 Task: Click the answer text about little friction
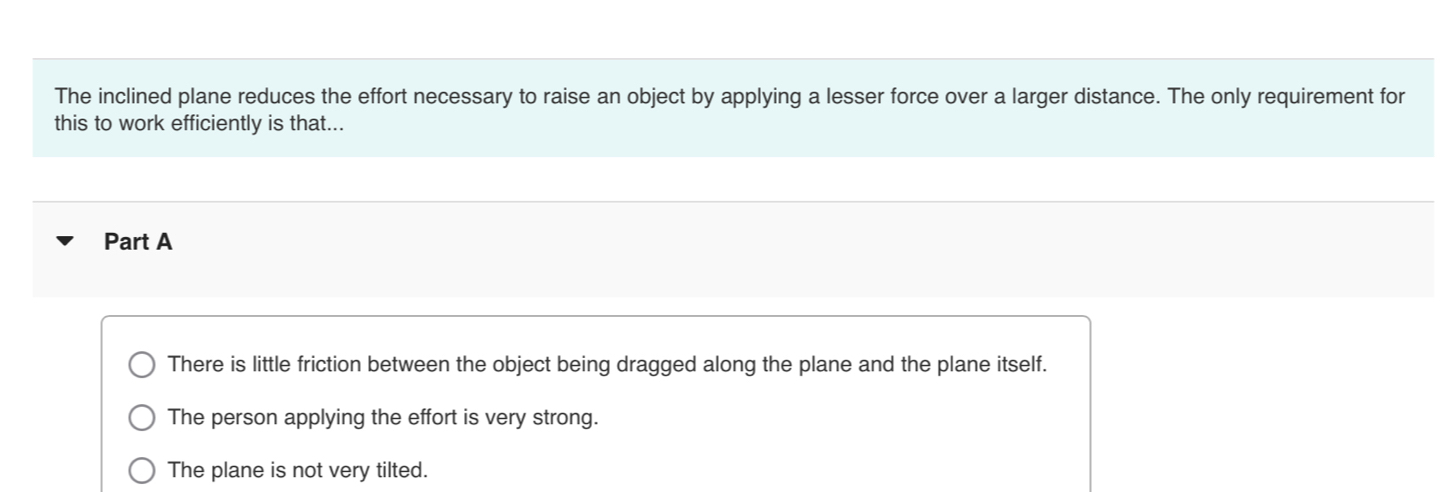pos(607,365)
